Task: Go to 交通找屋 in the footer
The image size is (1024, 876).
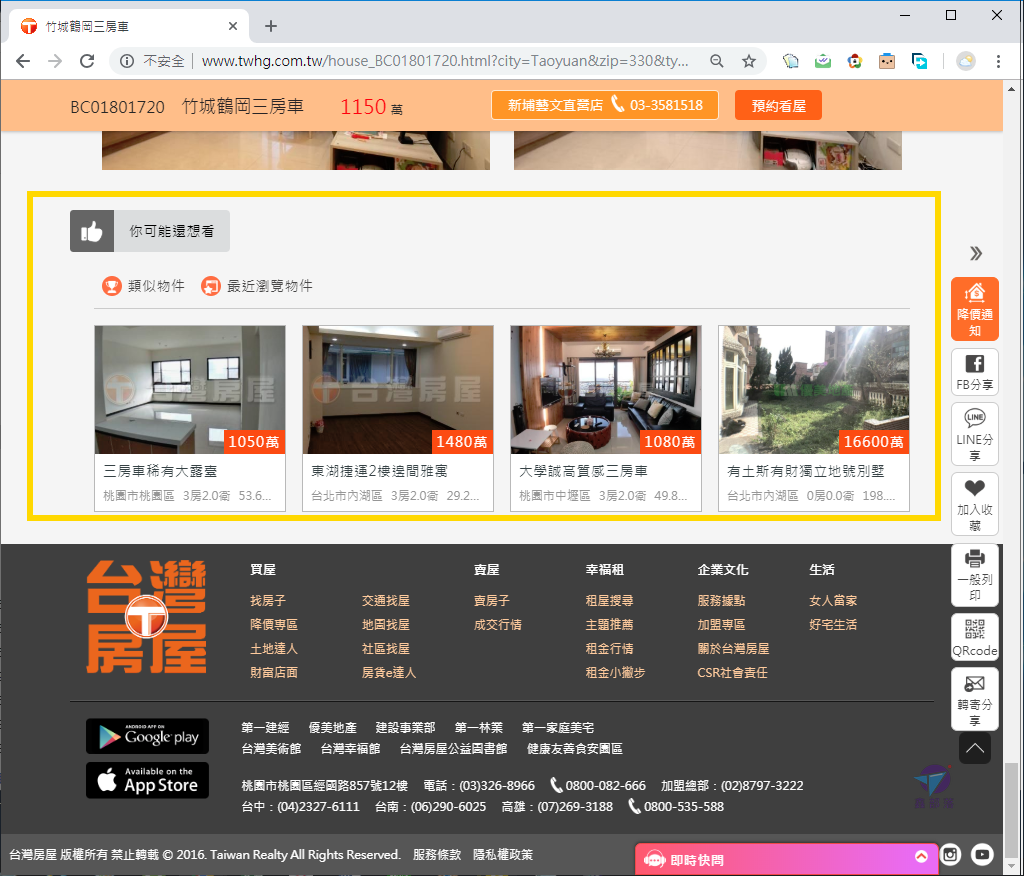Action: tap(386, 600)
